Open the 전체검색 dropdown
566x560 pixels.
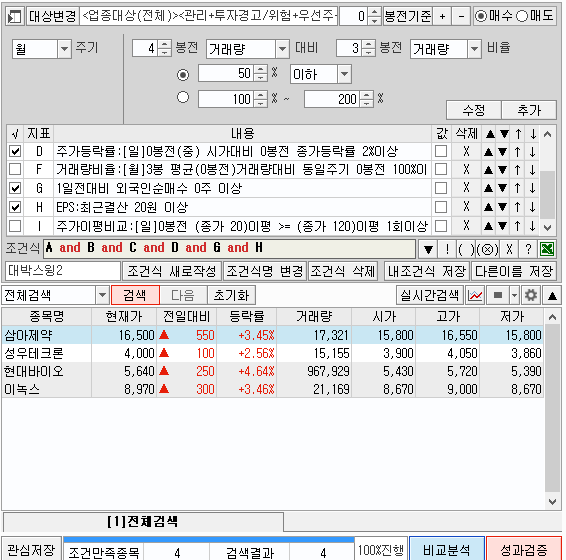point(103,295)
